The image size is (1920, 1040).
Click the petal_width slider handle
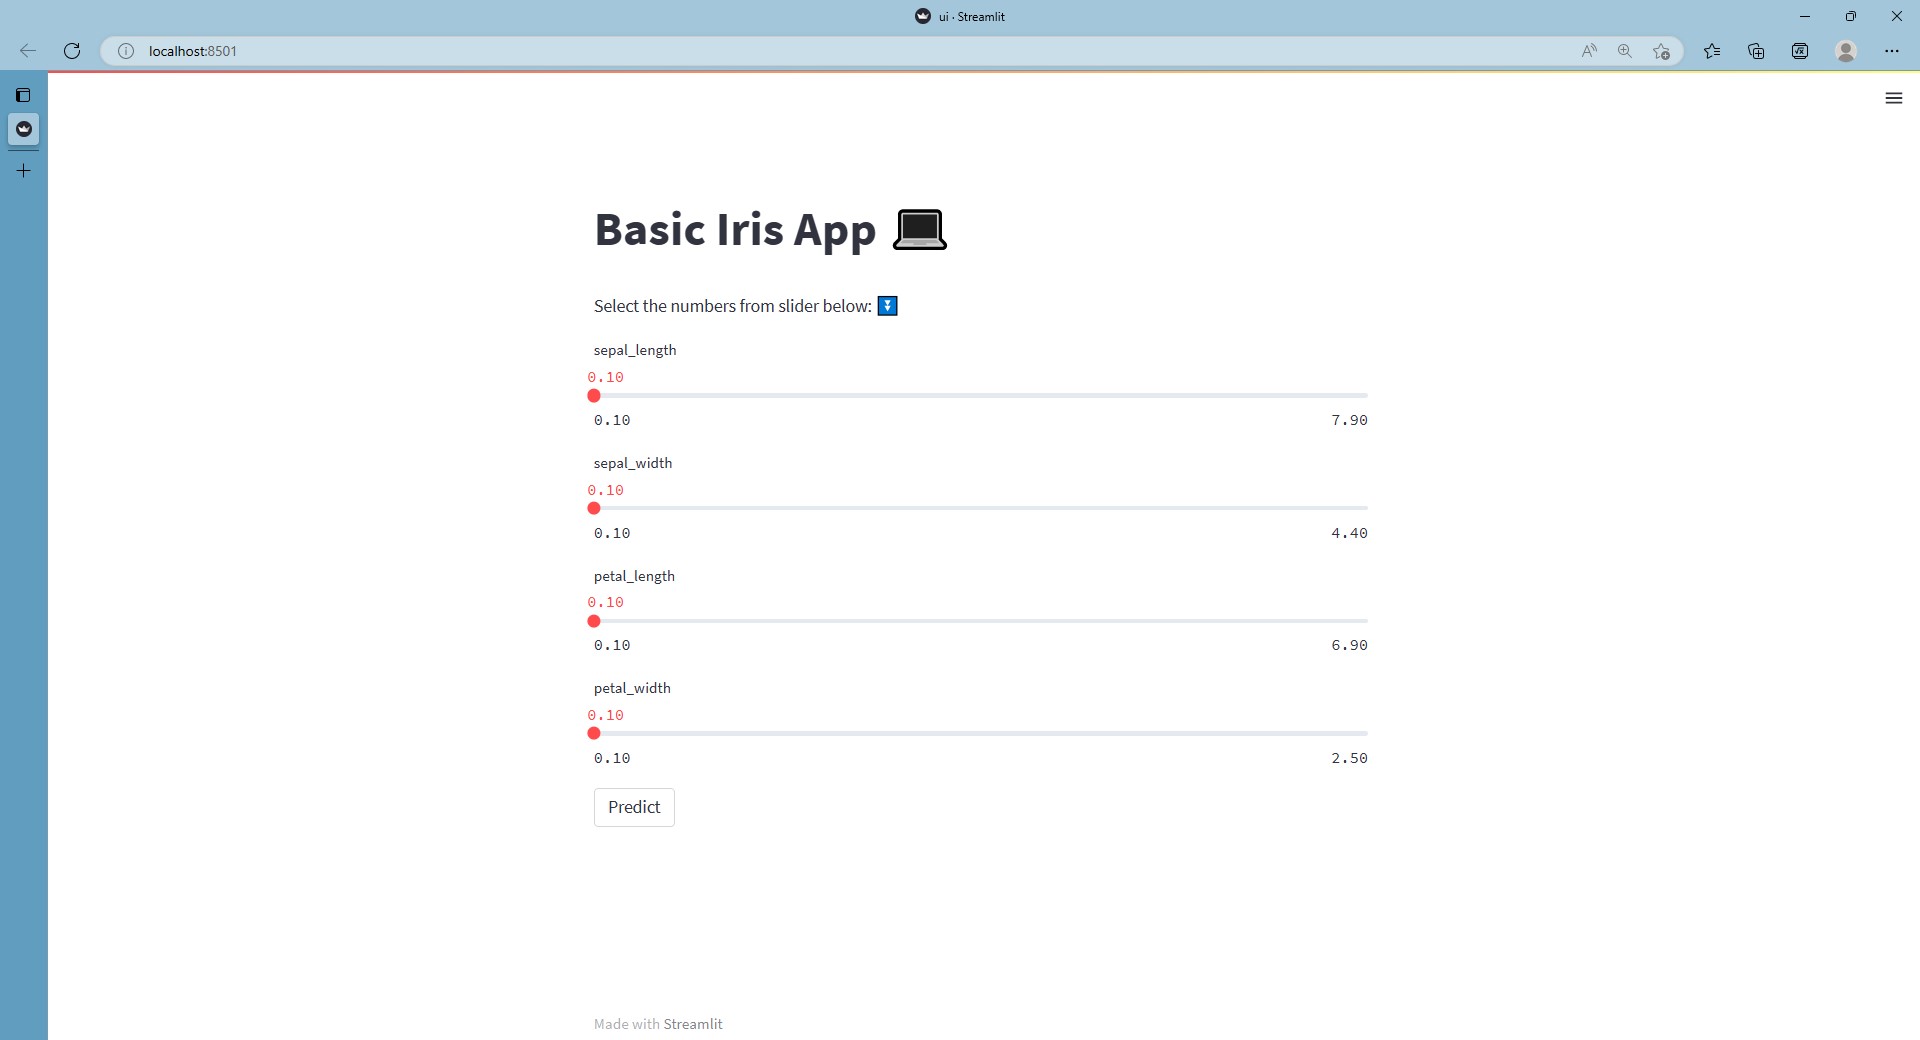(x=594, y=733)
